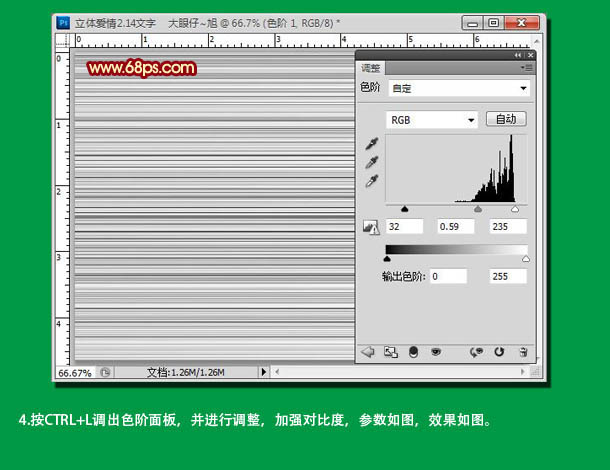The height and width of the screenshot is (470, 610).
Task: Click the input midtone gray slider
Action: pyautogui.click(x=478, y=209)
